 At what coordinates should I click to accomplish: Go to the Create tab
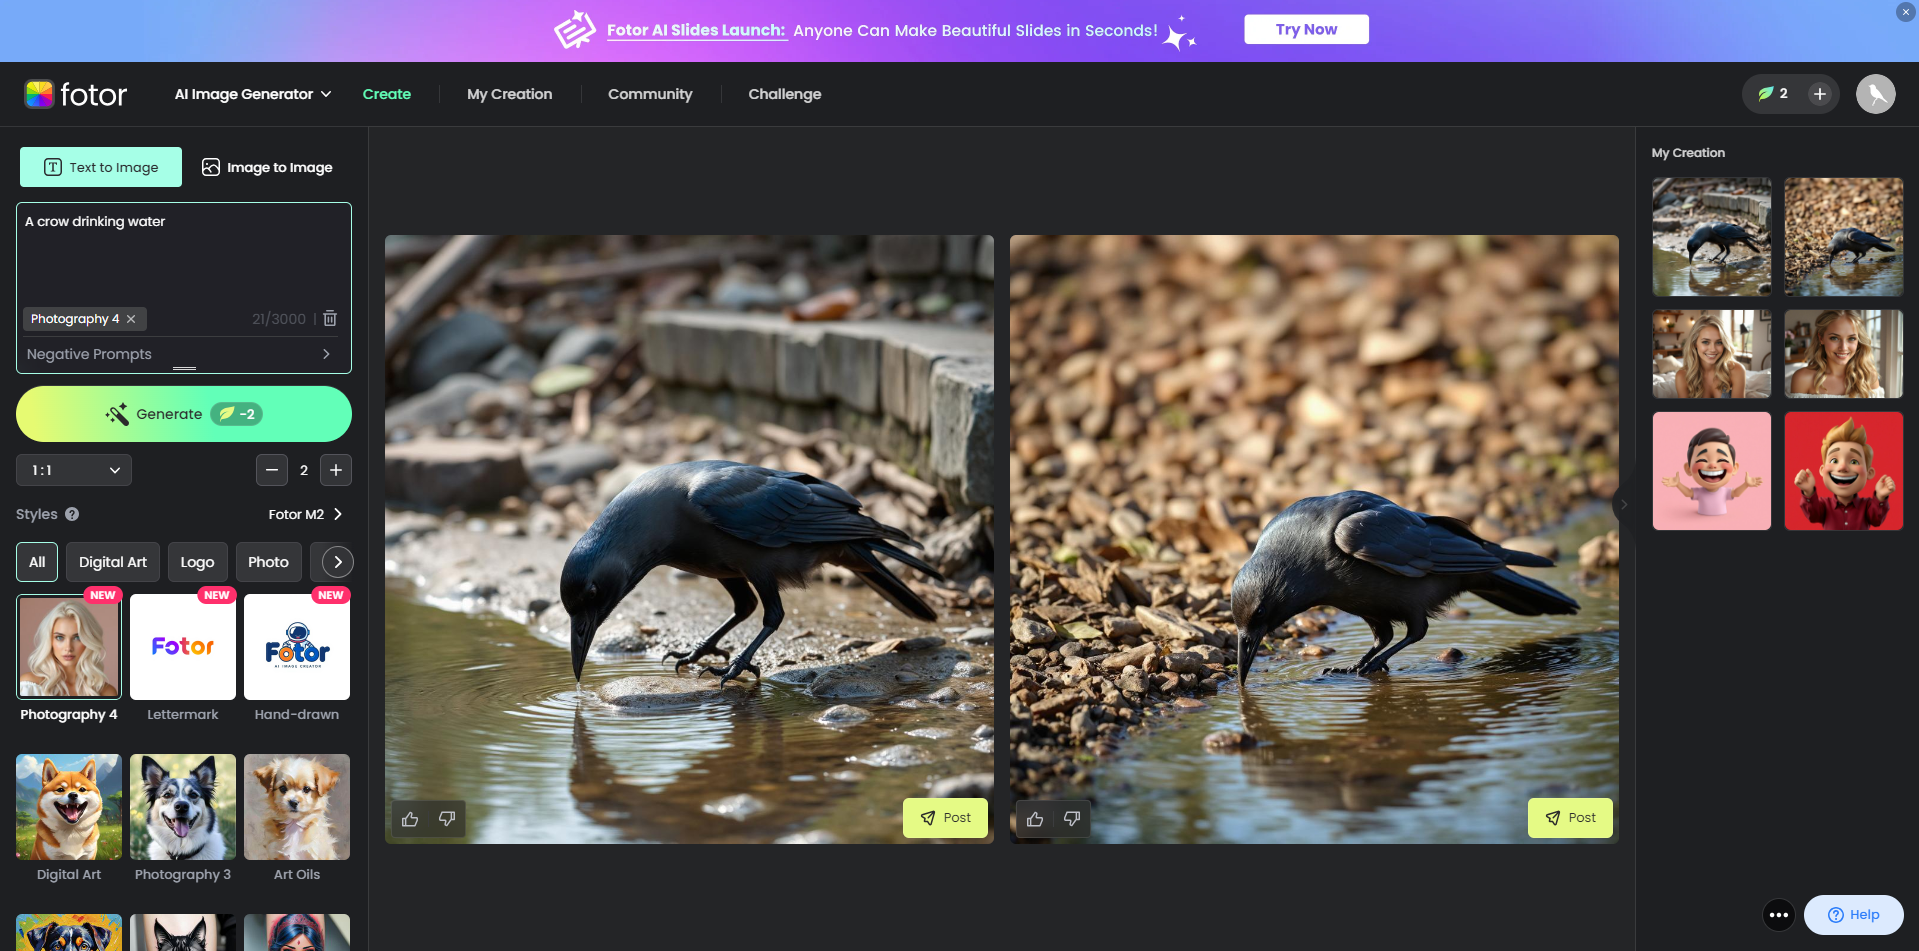pos(387,94)
